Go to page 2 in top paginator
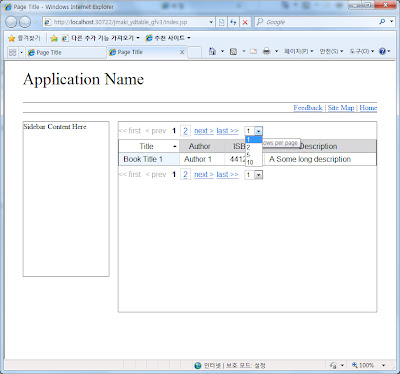The width and height of the screenshot is (400, 374). pos(185,131)
